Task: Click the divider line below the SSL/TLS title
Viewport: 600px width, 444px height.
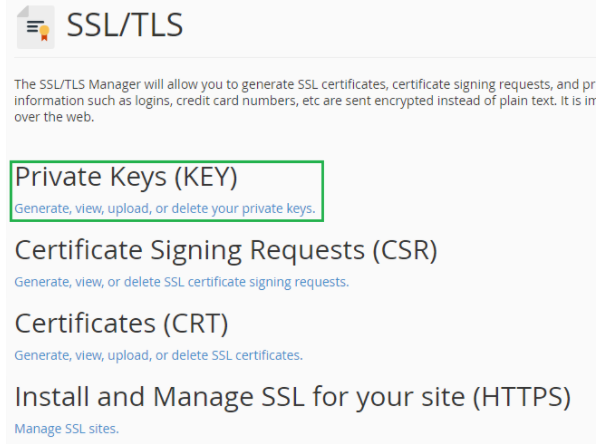Action: (x=300, y=57)
